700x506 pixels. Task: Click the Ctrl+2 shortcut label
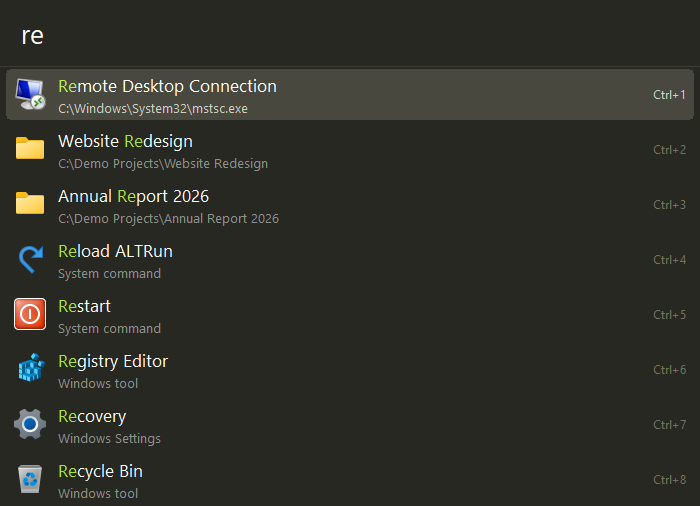[x=669, y=150]
